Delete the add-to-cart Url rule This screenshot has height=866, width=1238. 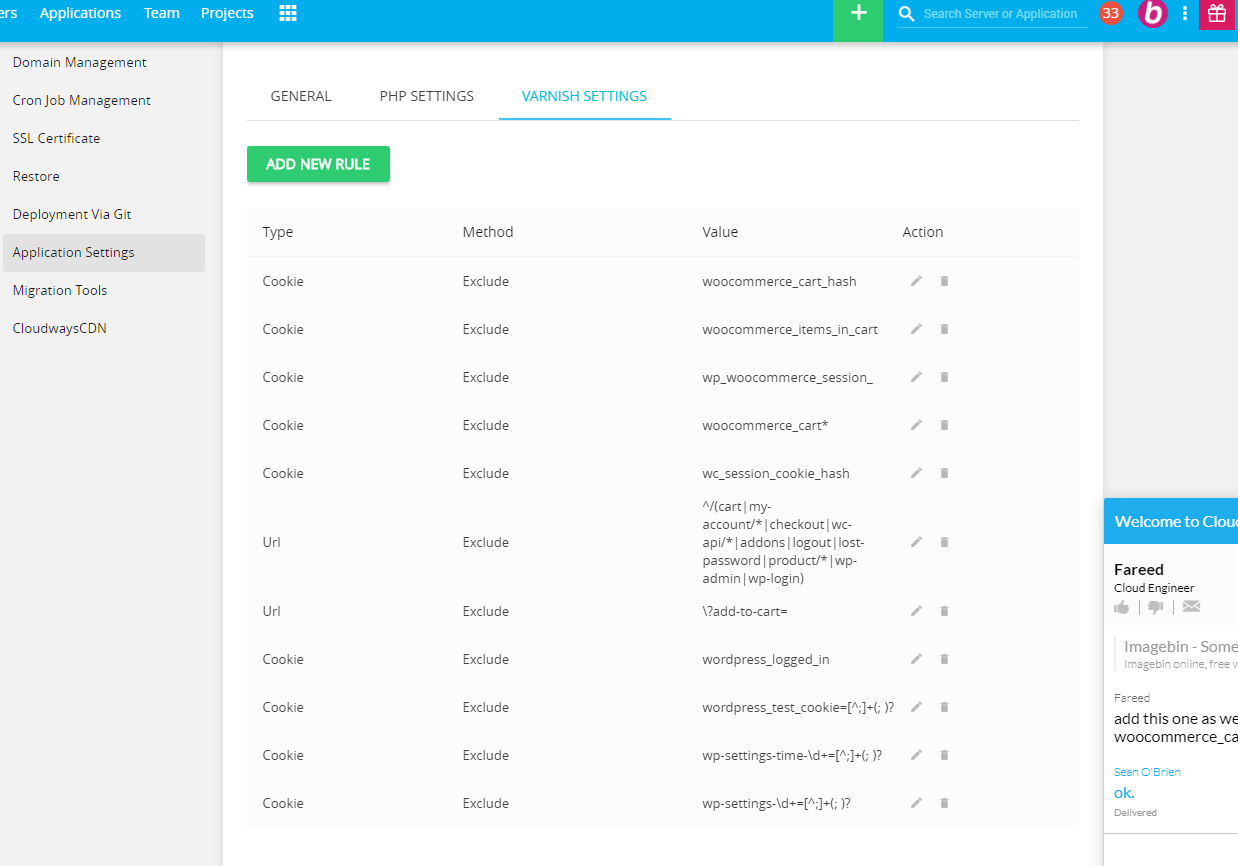point(944,611)
